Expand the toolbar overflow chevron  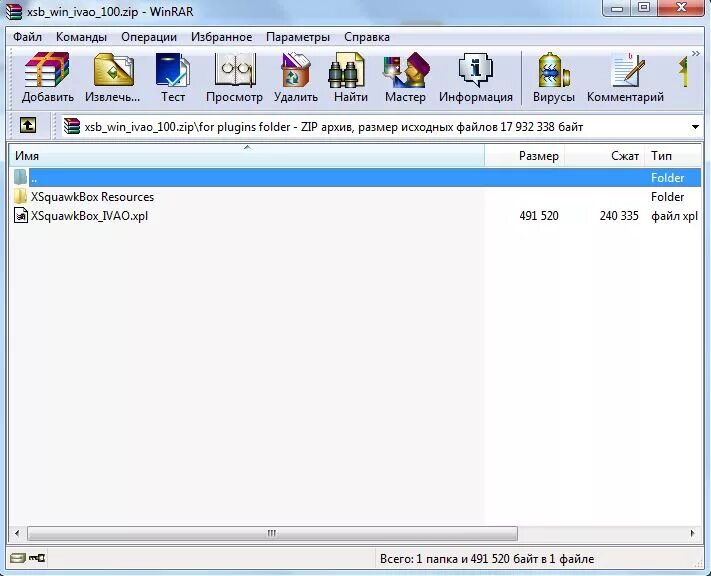(x=696, y=54)
